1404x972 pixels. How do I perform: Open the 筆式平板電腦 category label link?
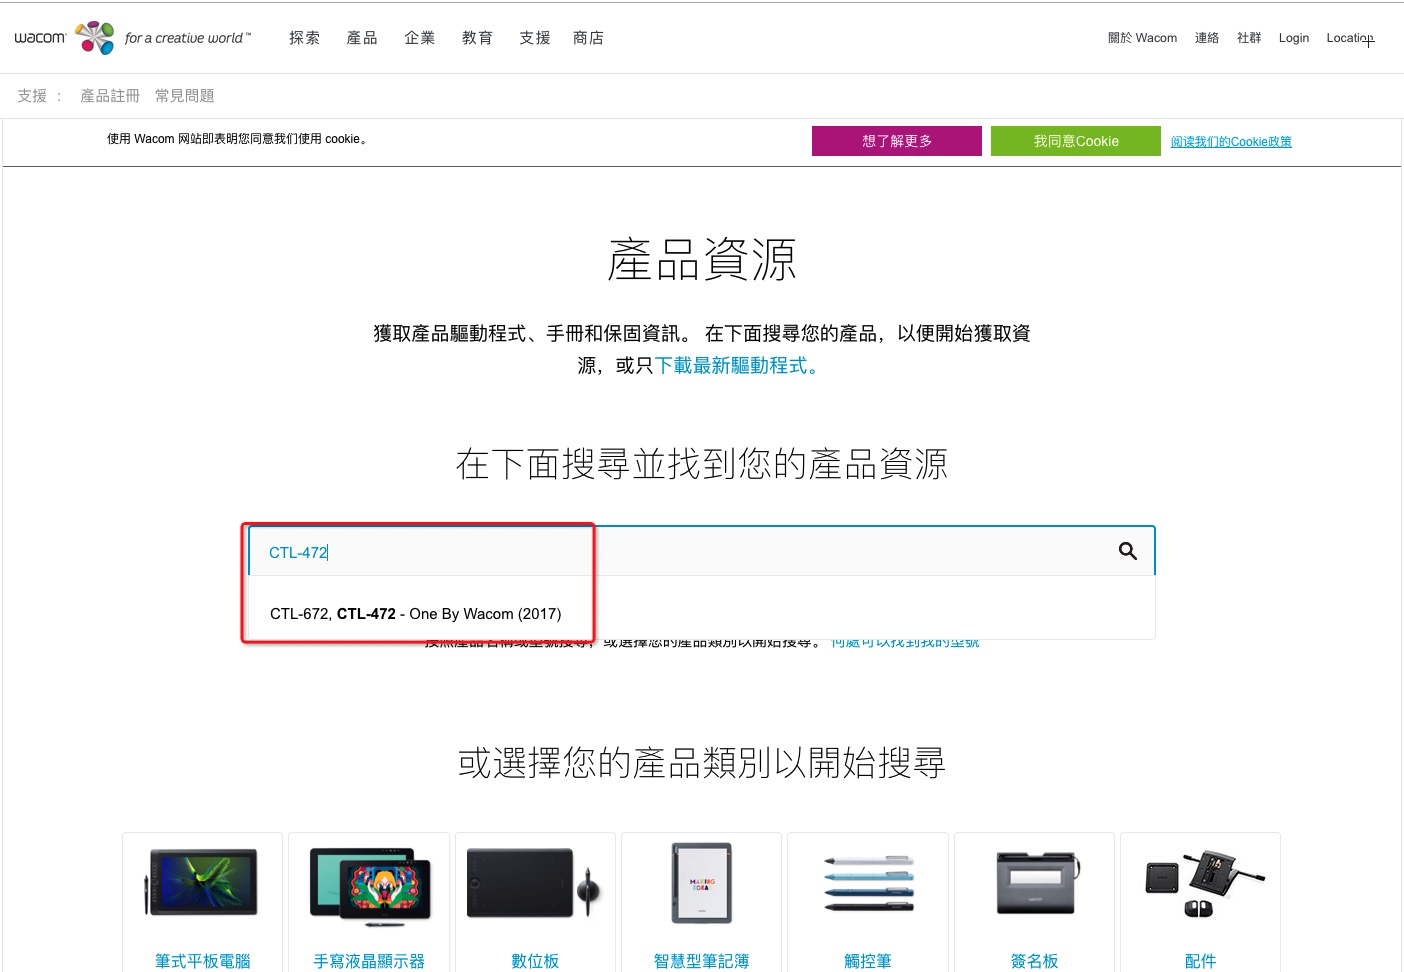point(203,961)
